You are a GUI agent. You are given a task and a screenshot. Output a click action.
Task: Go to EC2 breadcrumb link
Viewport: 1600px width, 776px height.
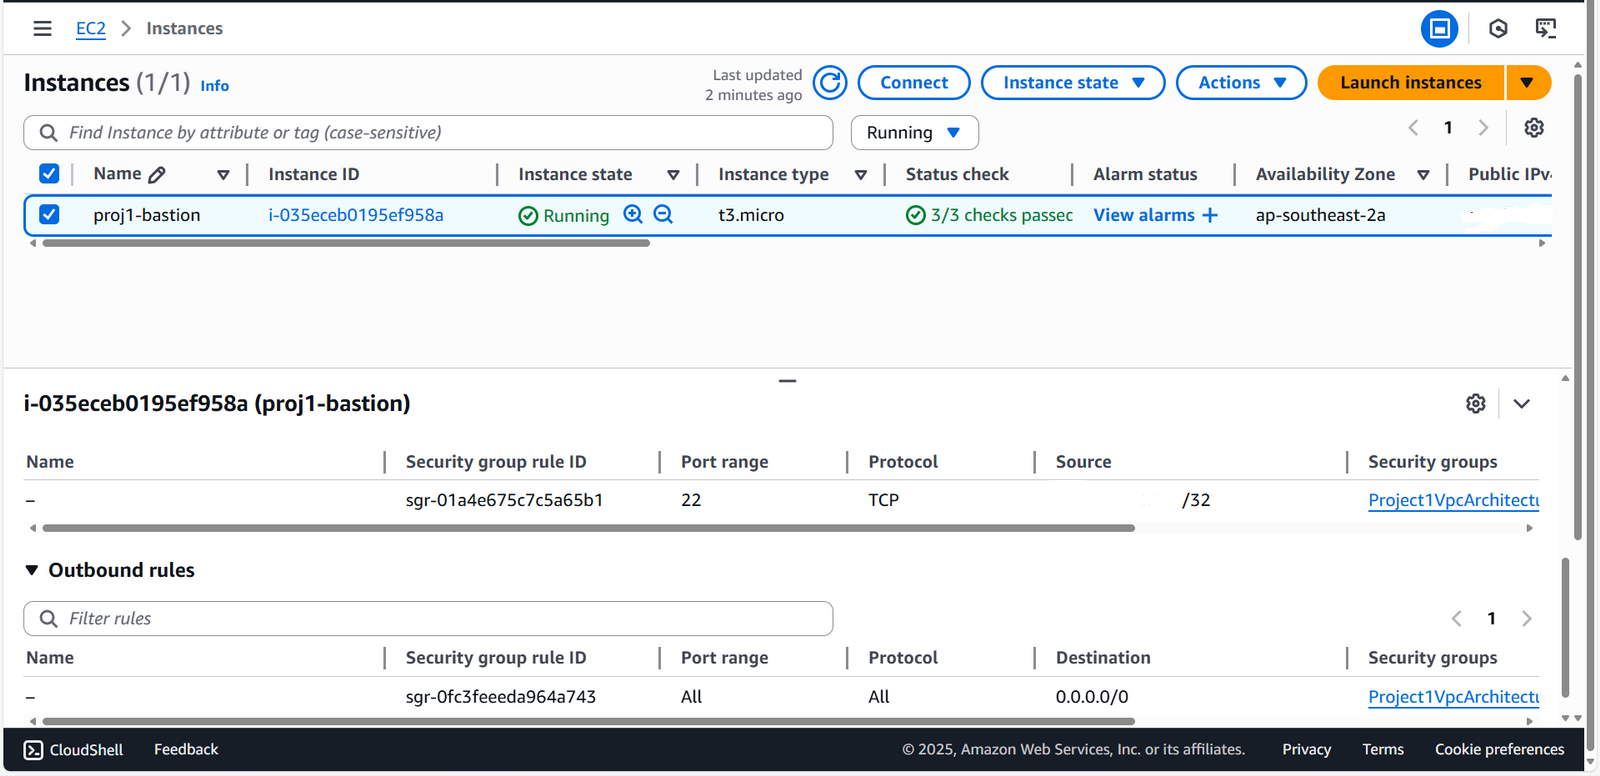click(90, 29)
